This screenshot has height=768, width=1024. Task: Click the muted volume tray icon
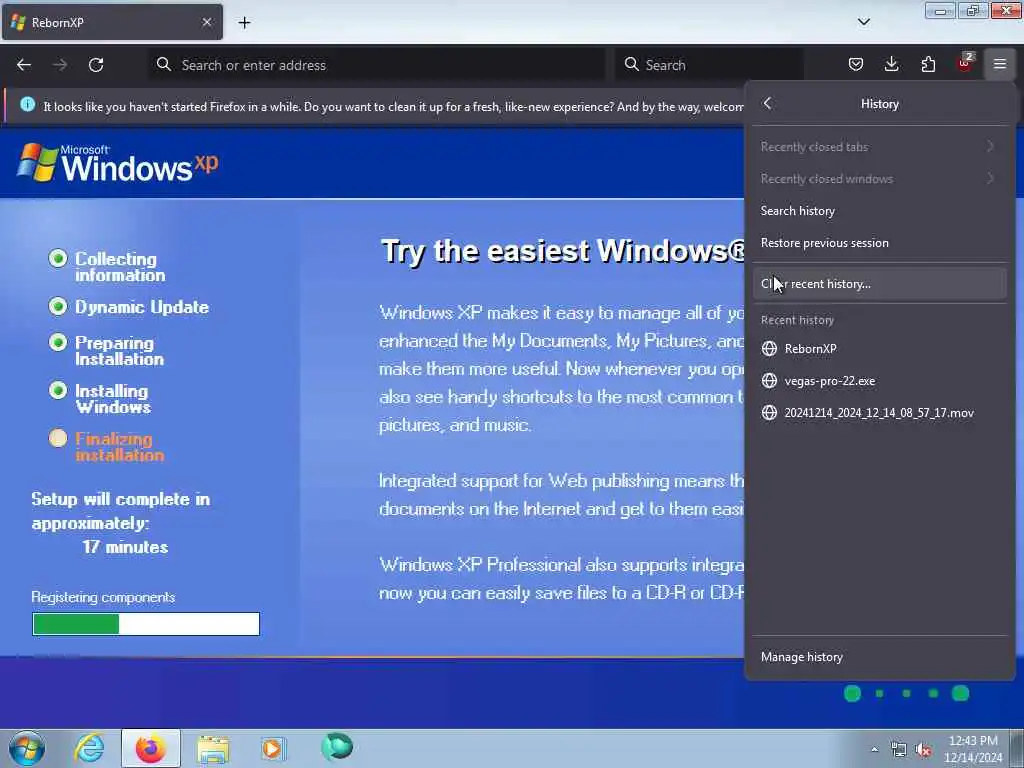923,750
